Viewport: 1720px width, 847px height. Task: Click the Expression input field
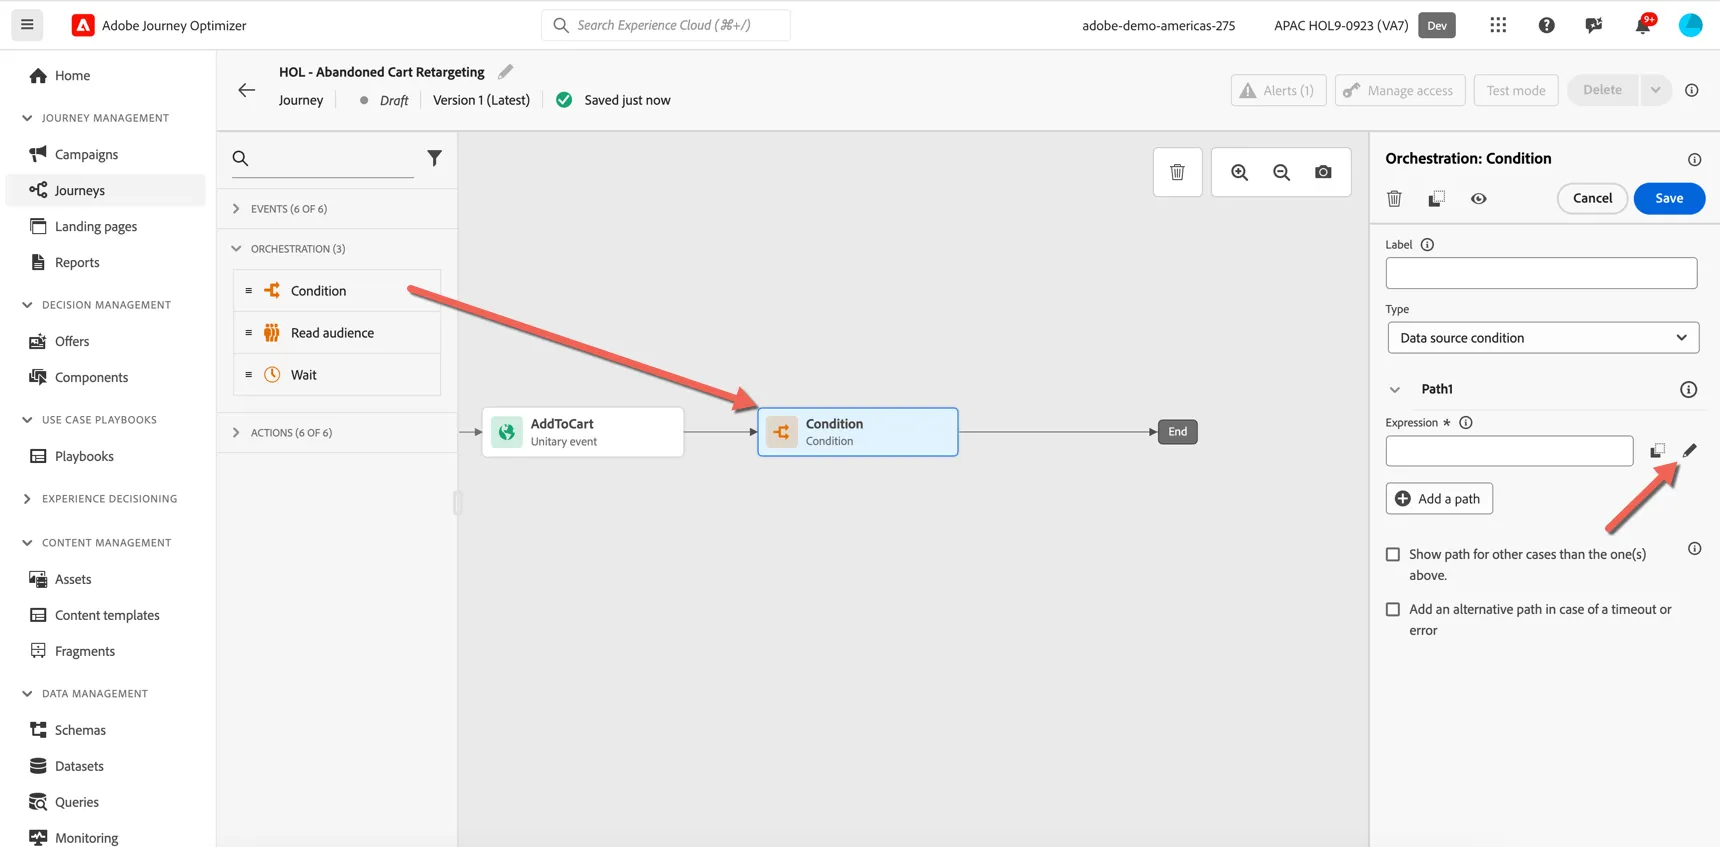pyautogui.click(x=1509, y=451)
